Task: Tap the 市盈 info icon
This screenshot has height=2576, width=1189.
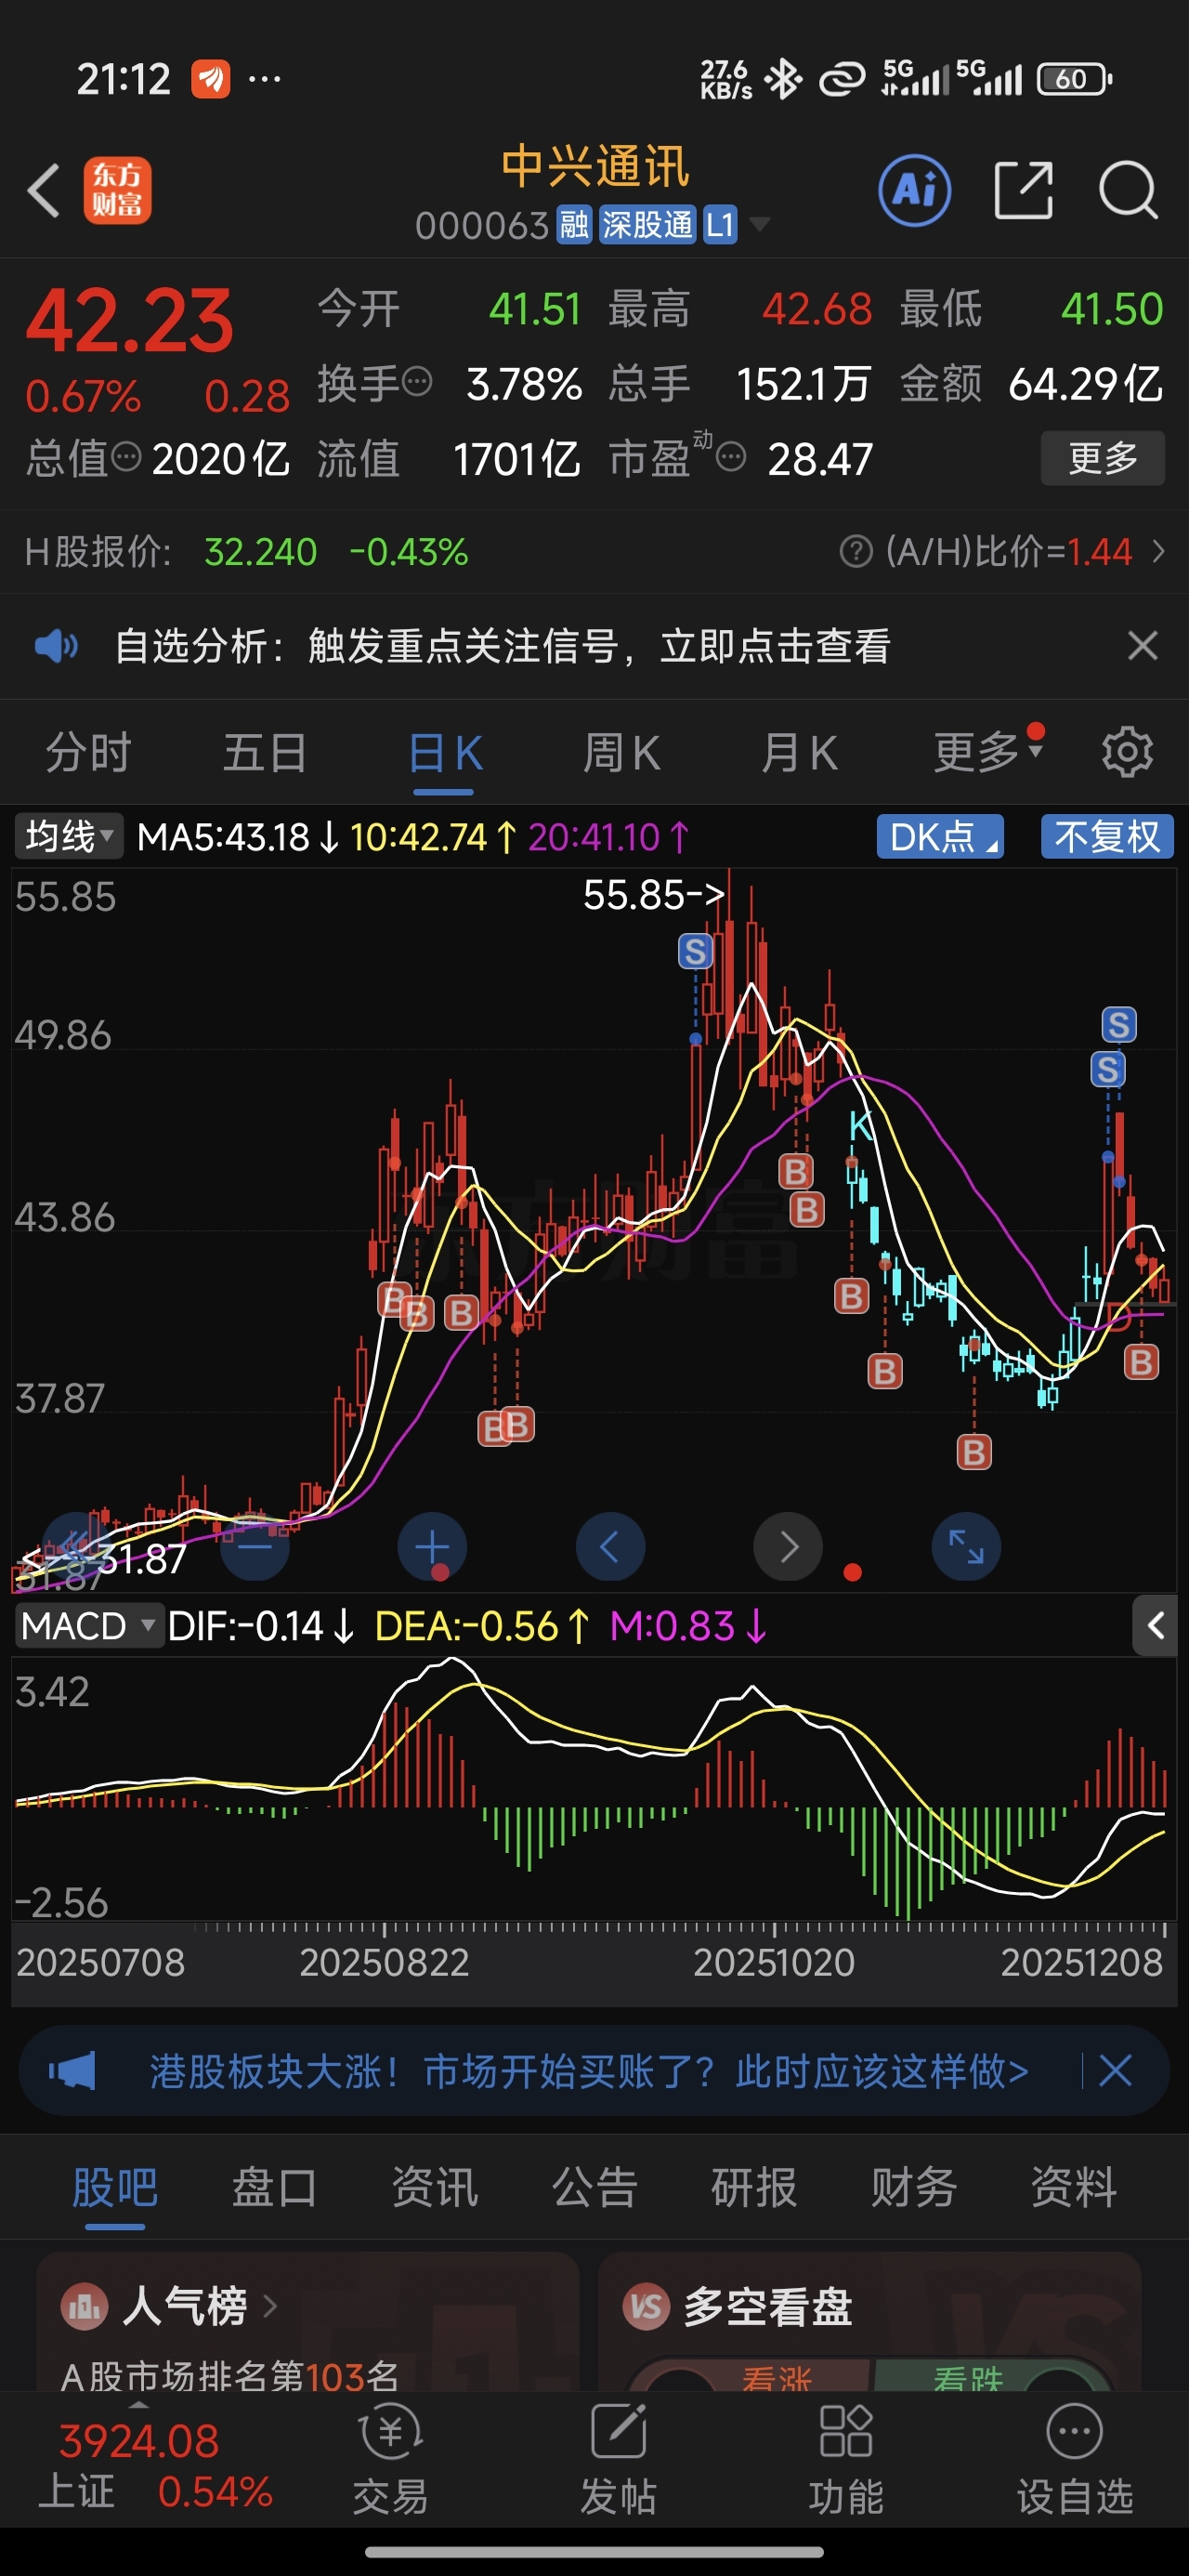Action: pyautogui.click(x=731, y=458)
